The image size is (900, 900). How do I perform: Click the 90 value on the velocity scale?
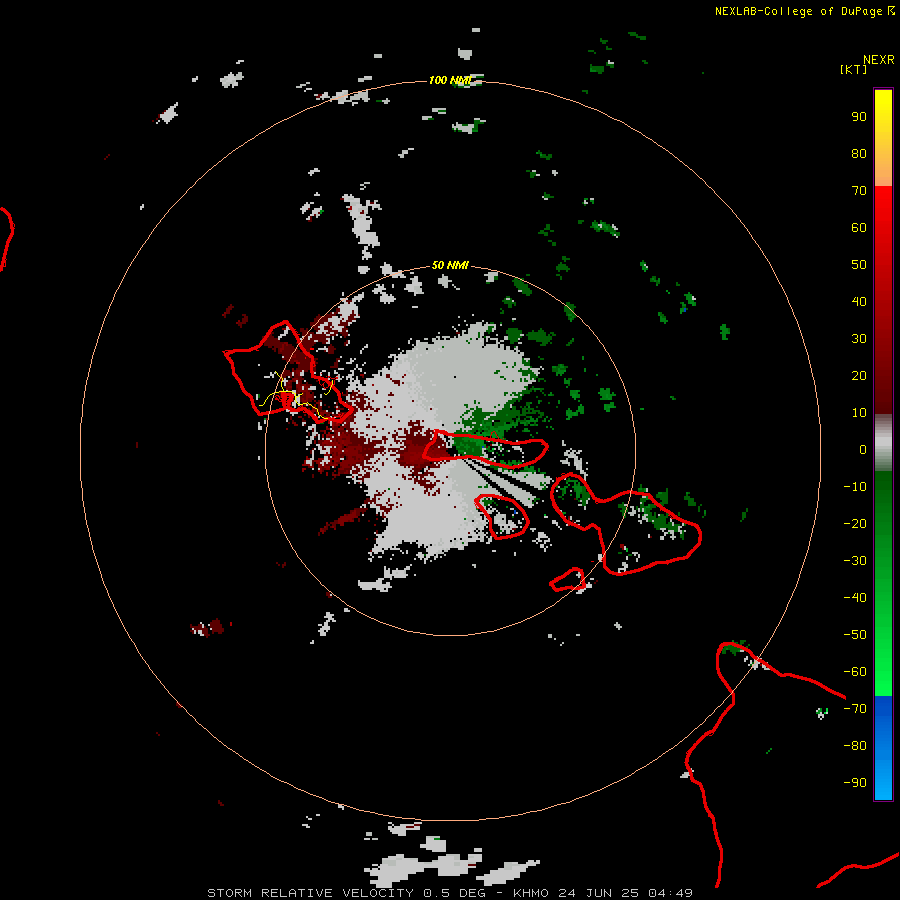click(859, 117)
